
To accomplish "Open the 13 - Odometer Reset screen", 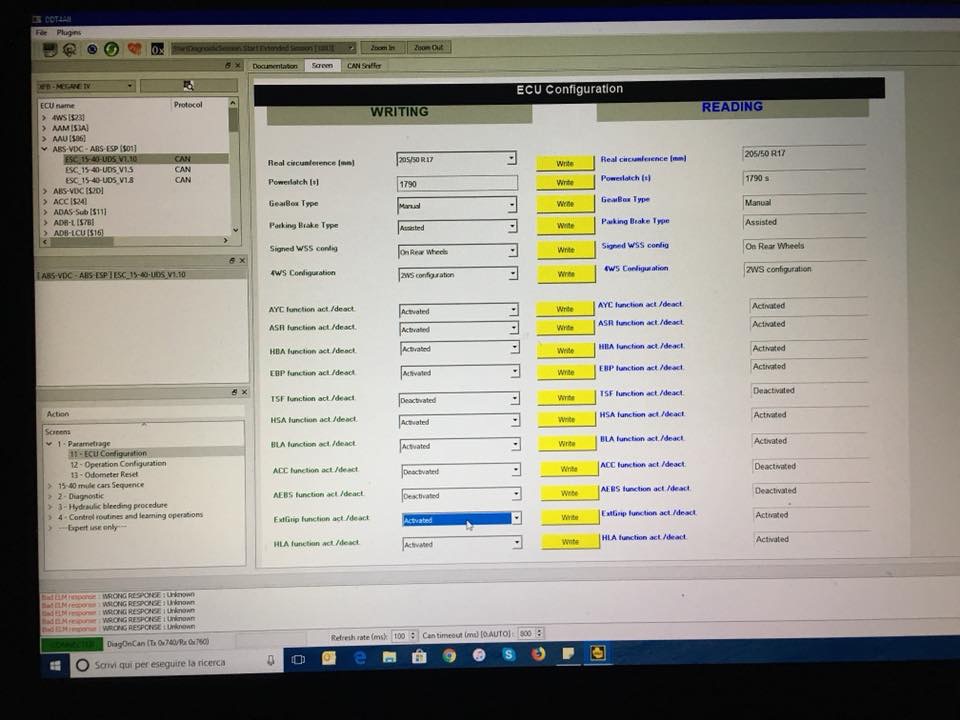I will [104, 474].
